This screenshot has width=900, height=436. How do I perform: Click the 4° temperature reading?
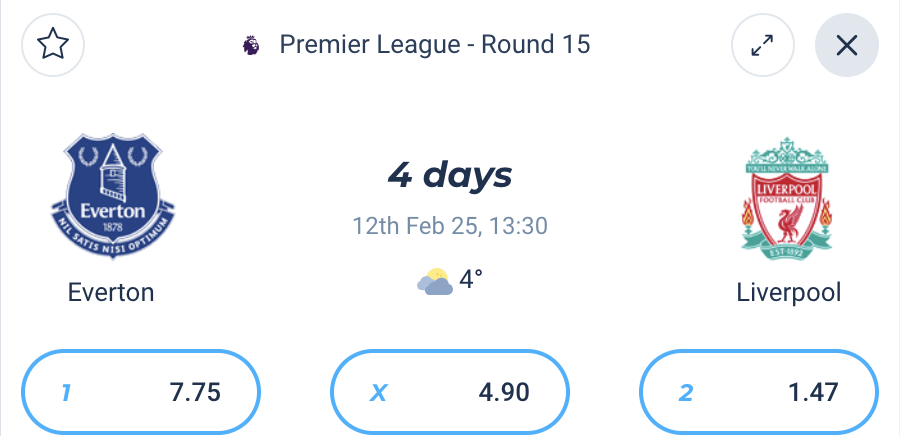click(x=471, y=280)
